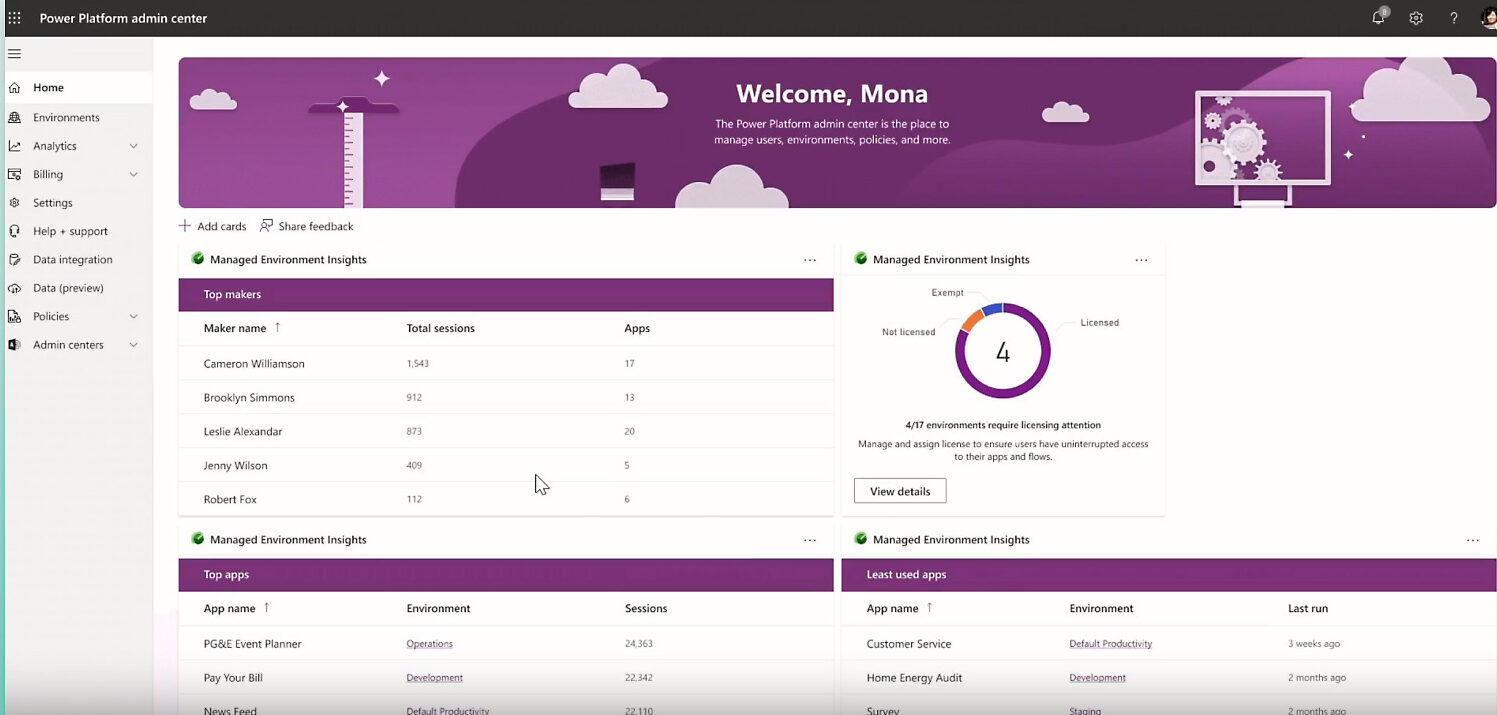Viewport: 1497px width, 715px height.
Task: Click the Last run column header
Action: pyautogui.click(x=1308, y=608)
